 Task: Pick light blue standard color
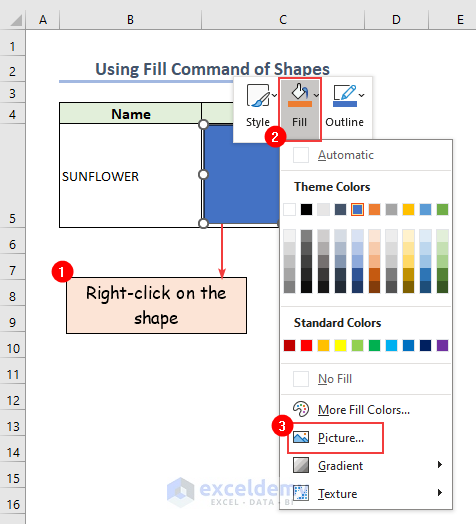(391, 346)
